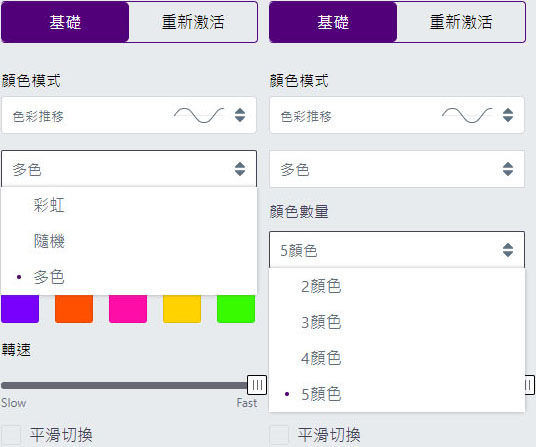Image resolution: width=536 pixels, height=447 pixels.
Task: Toggle right 平滑切換 checkbox
Action: [x=279, y=435]
